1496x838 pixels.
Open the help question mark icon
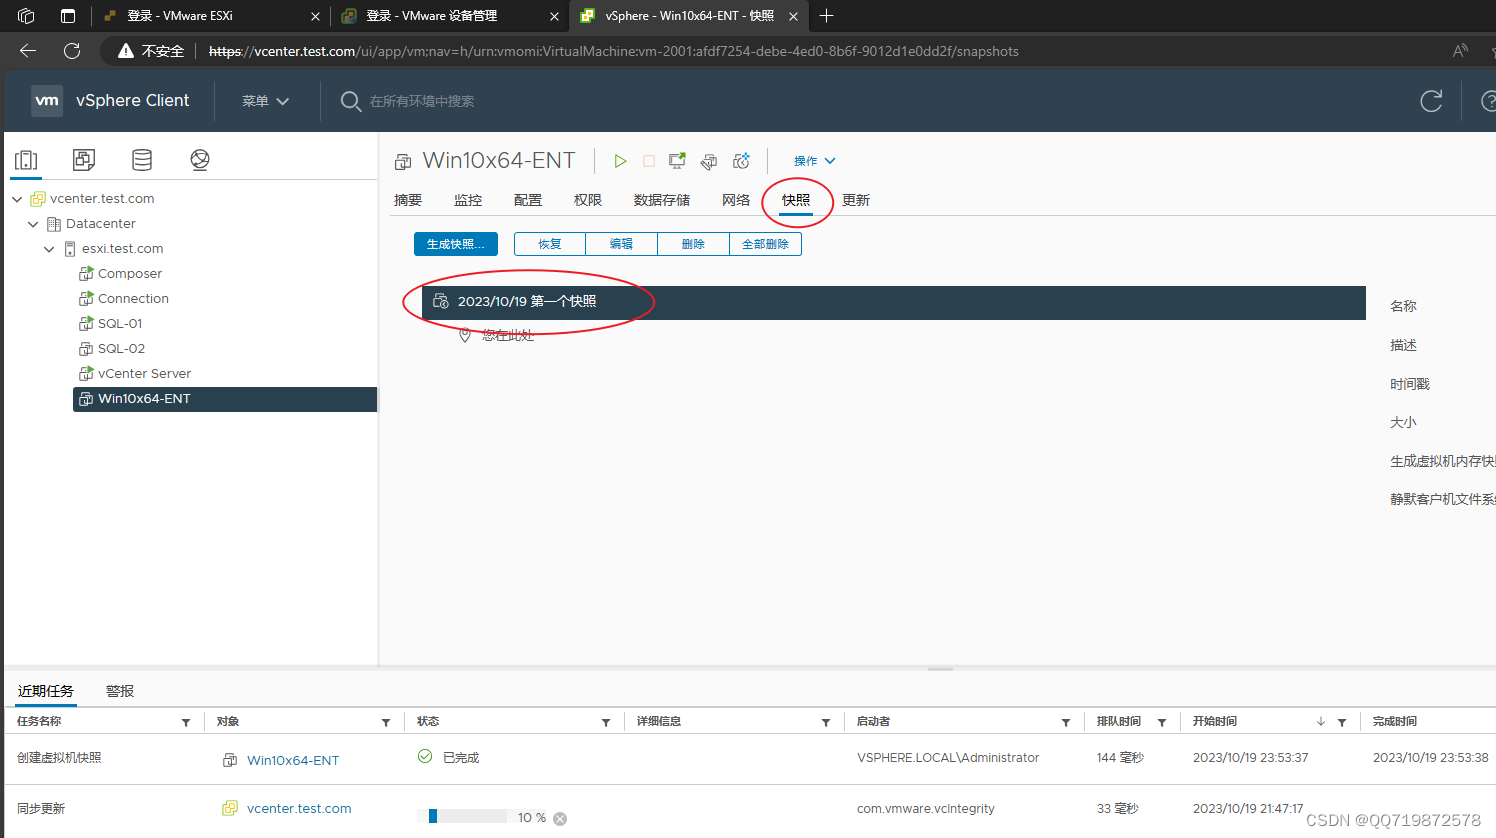click(1487, 101)
